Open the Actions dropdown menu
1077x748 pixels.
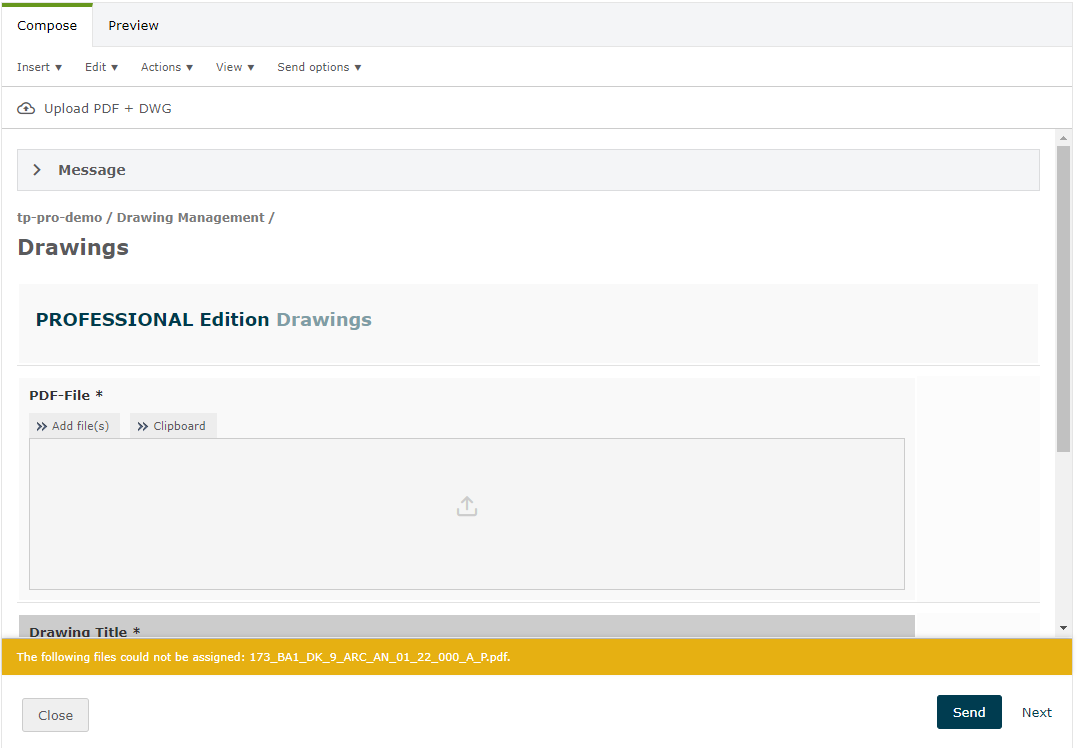pyautogui.click(x=167, y=67)
